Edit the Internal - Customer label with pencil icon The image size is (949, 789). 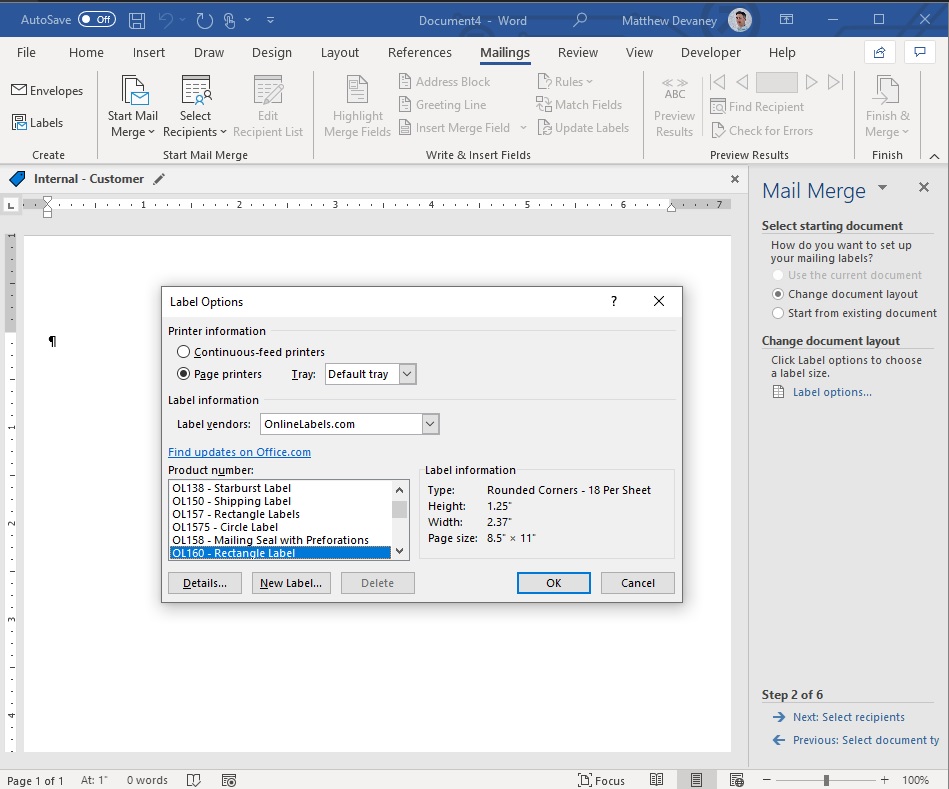pos(159,179)
